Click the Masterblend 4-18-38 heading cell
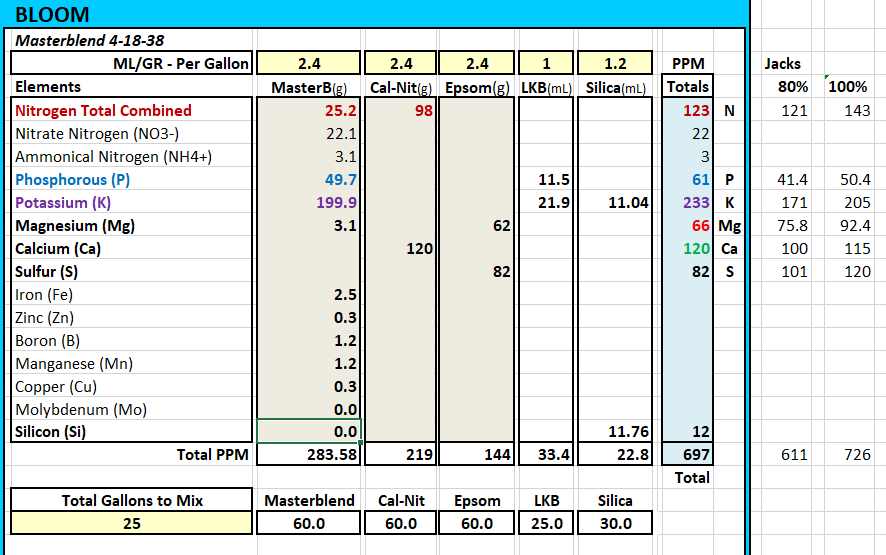Viewport: 886px width, 555px height. pos(89,41)
